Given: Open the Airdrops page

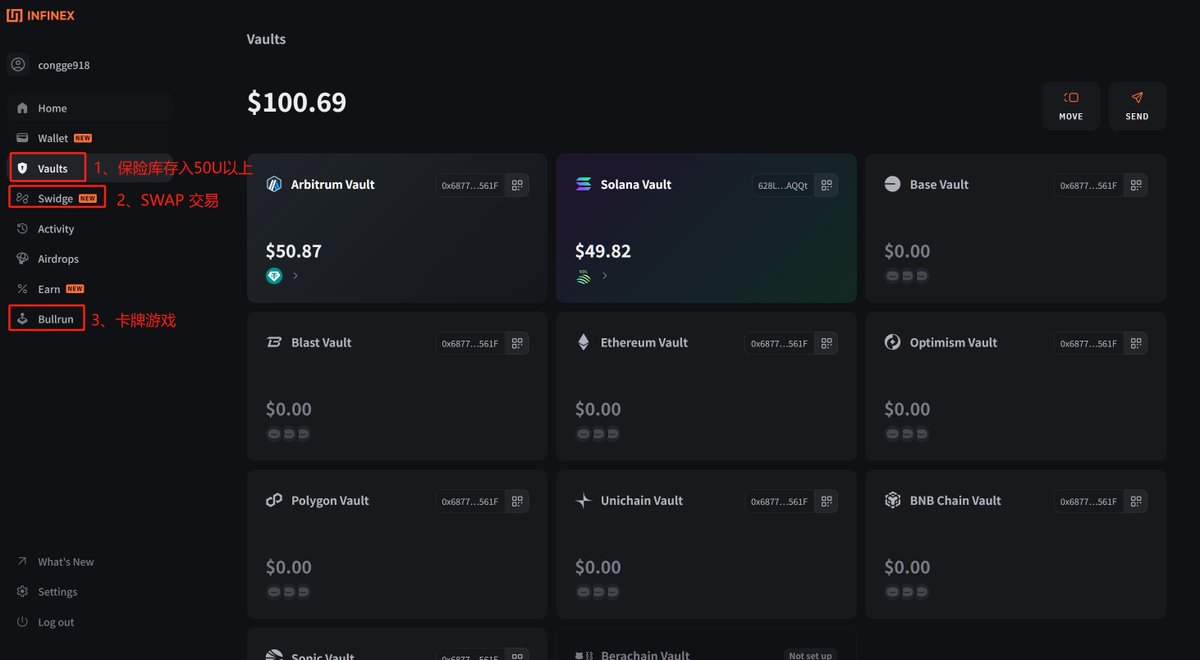Looking at the screenshot, I should 48,259.
